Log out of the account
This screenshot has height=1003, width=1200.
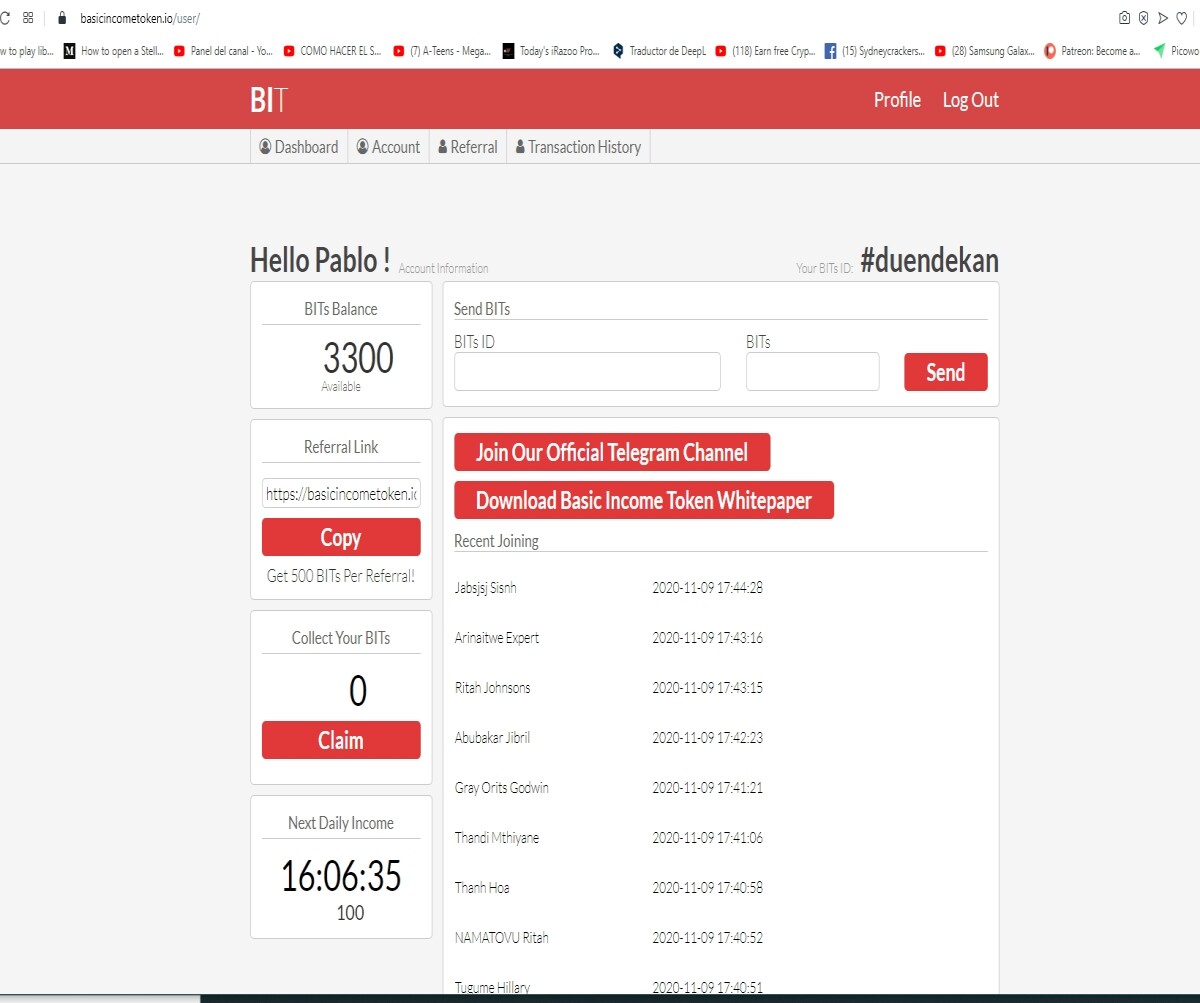coord(970,100)
